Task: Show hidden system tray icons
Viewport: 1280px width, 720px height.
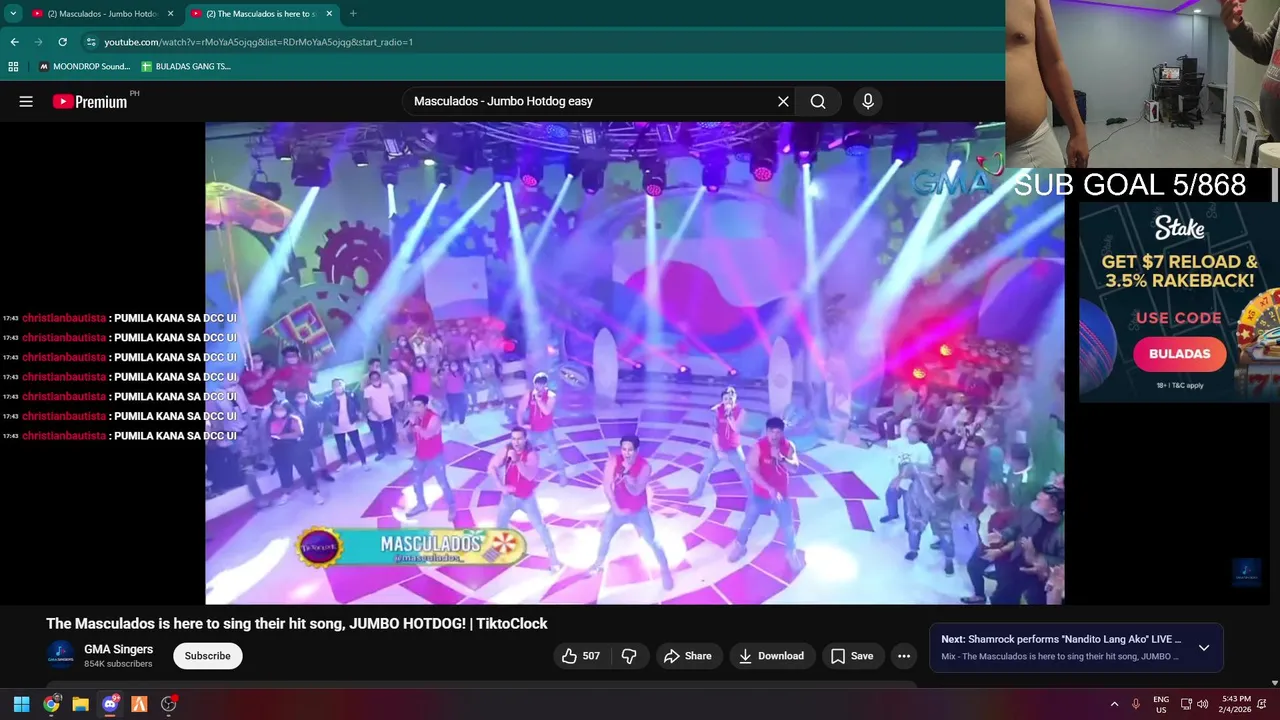Action: [1114, 704]
